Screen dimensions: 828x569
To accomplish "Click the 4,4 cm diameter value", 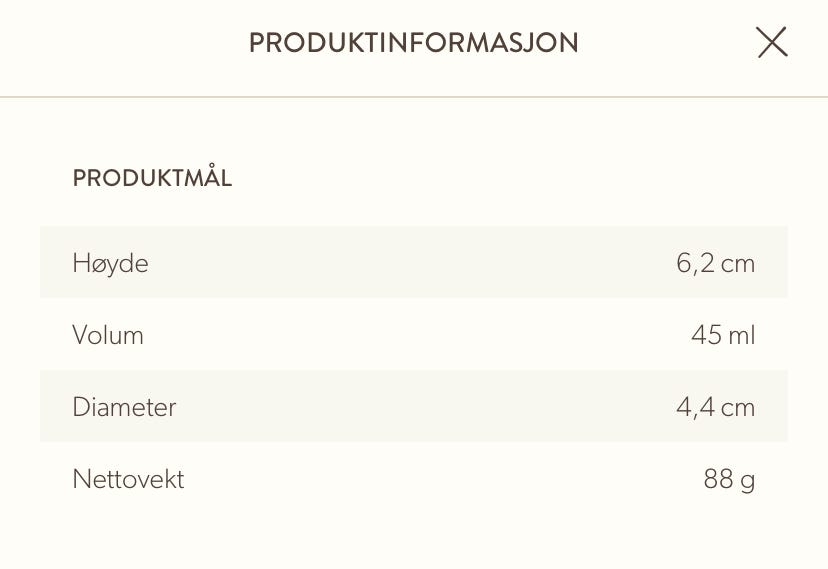I will (x=716, y=407).
